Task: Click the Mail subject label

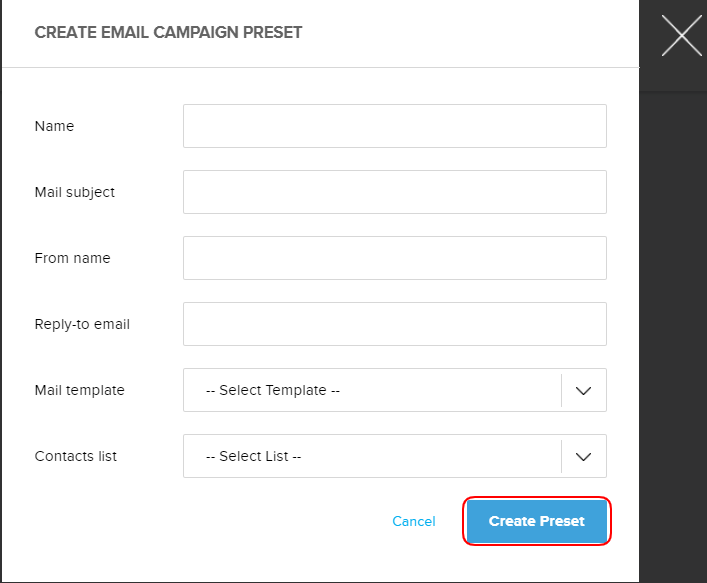Action: [75, 192]
